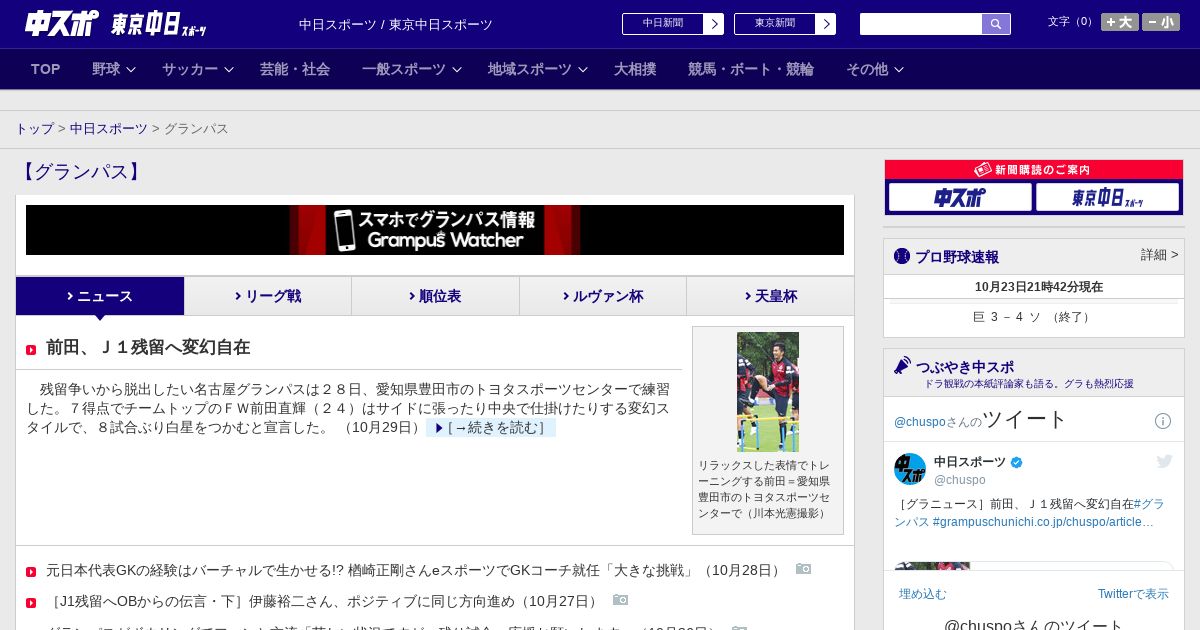Open headline 前田、J1残留へ変幻自在
The width and height of the screenshot is (1200, 630).
point(148,348)
